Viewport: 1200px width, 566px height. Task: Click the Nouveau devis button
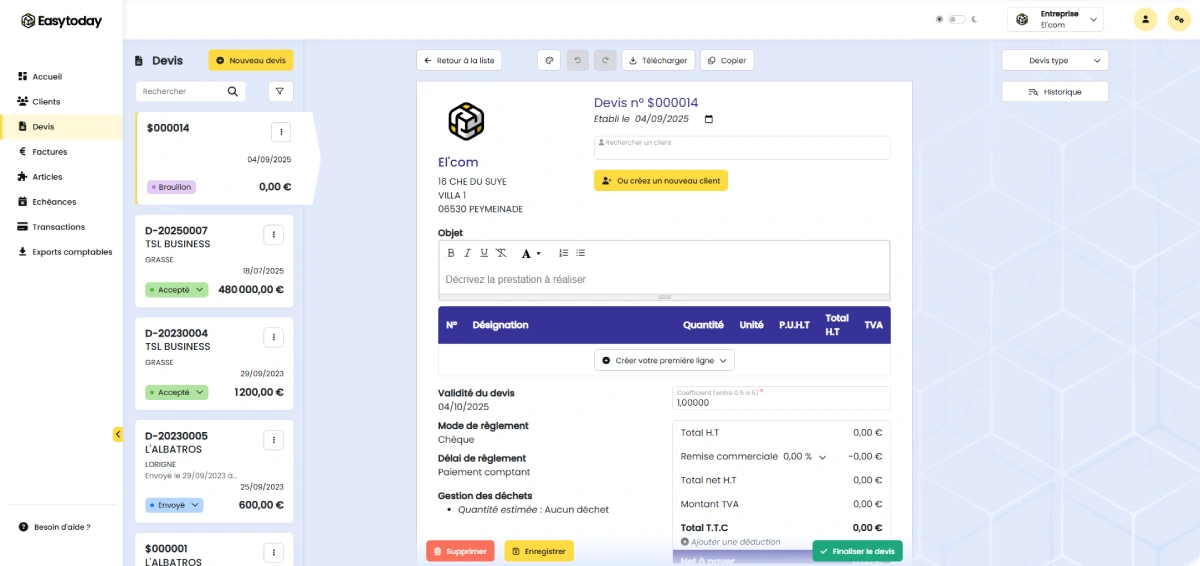point(251,61)
